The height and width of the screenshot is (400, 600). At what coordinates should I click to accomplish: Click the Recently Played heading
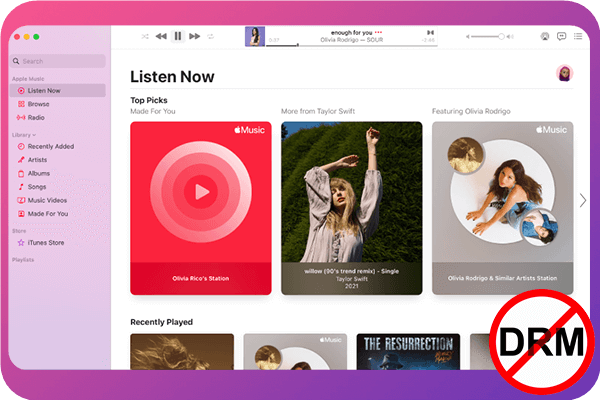(x=161, y=322)
